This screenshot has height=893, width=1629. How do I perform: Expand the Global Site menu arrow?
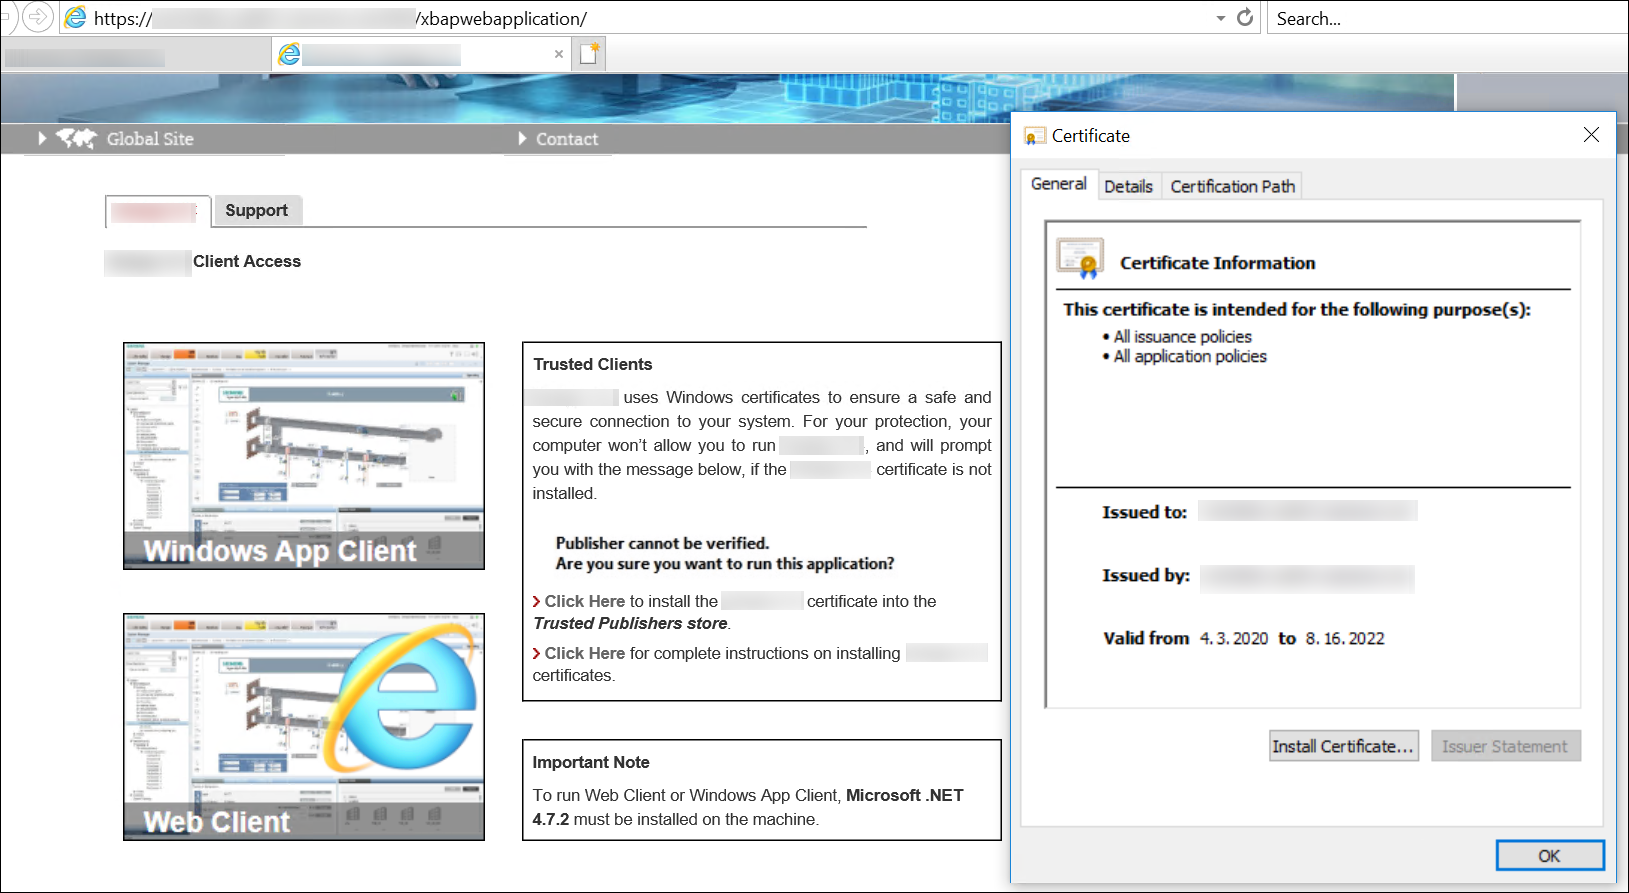43,139
